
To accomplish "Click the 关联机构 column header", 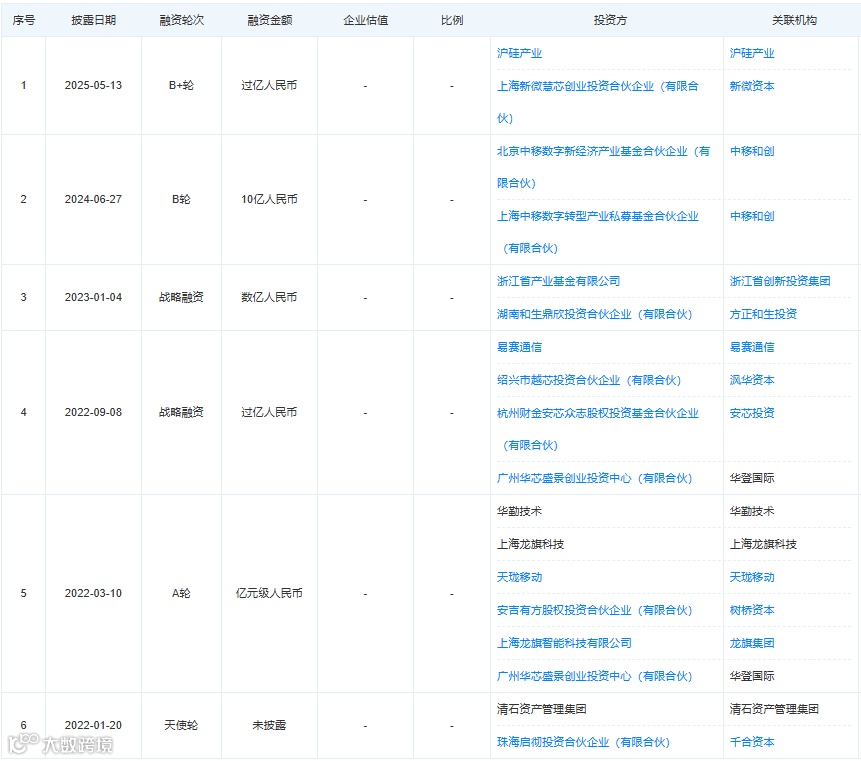I will 794,20.
